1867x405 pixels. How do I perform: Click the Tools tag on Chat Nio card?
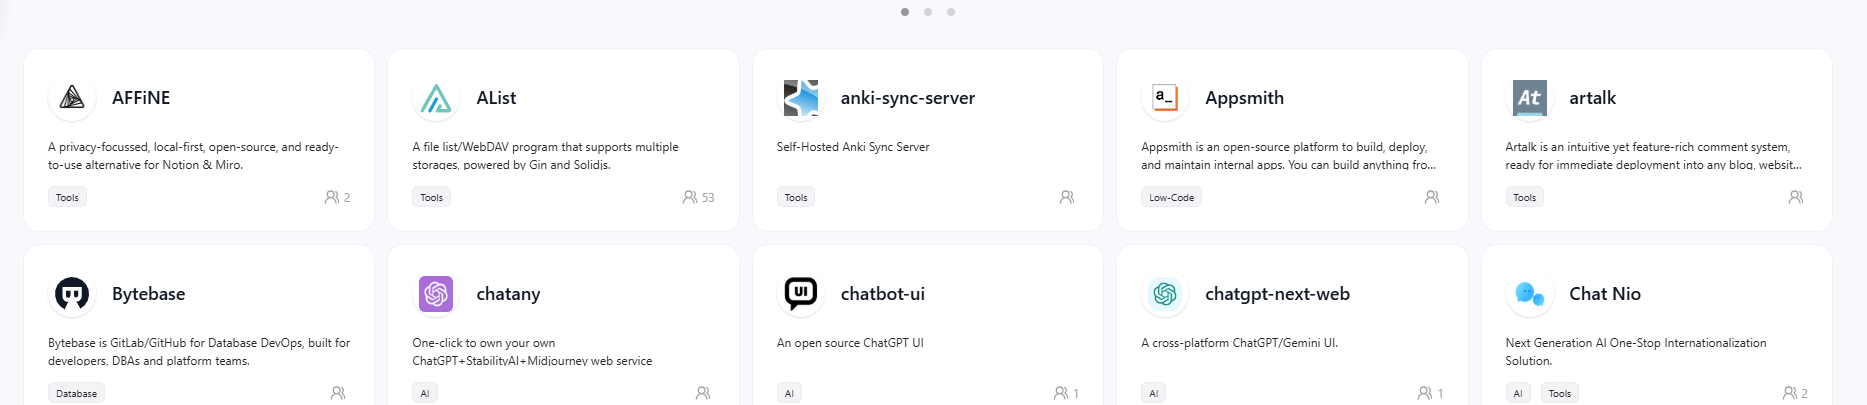click(x=1560, y=393)
